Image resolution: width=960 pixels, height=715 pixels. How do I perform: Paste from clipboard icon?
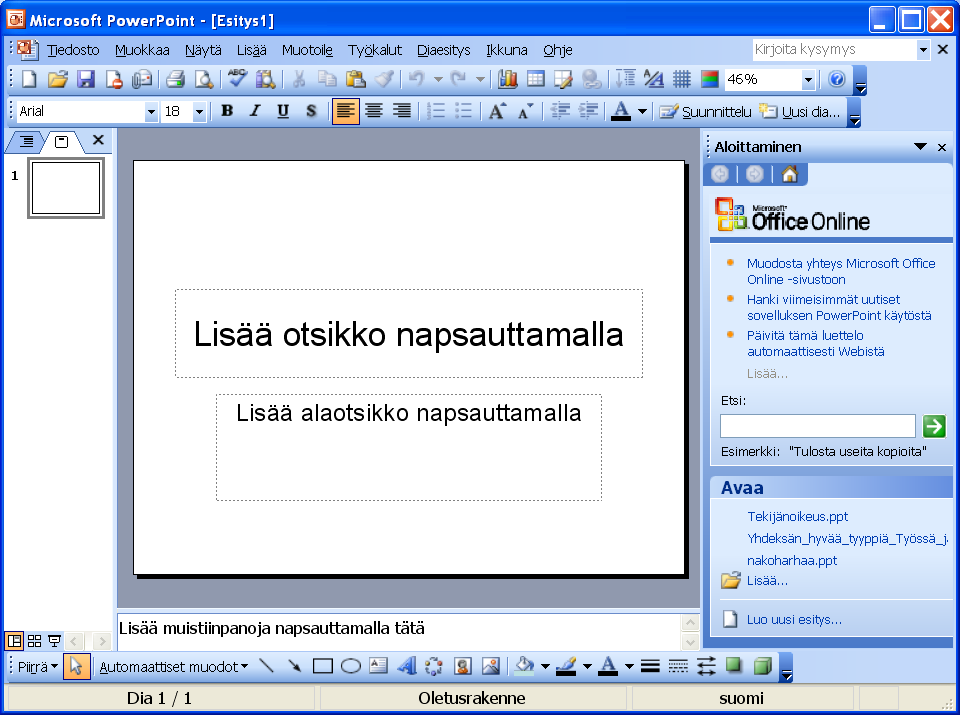[x=356, y=79]
